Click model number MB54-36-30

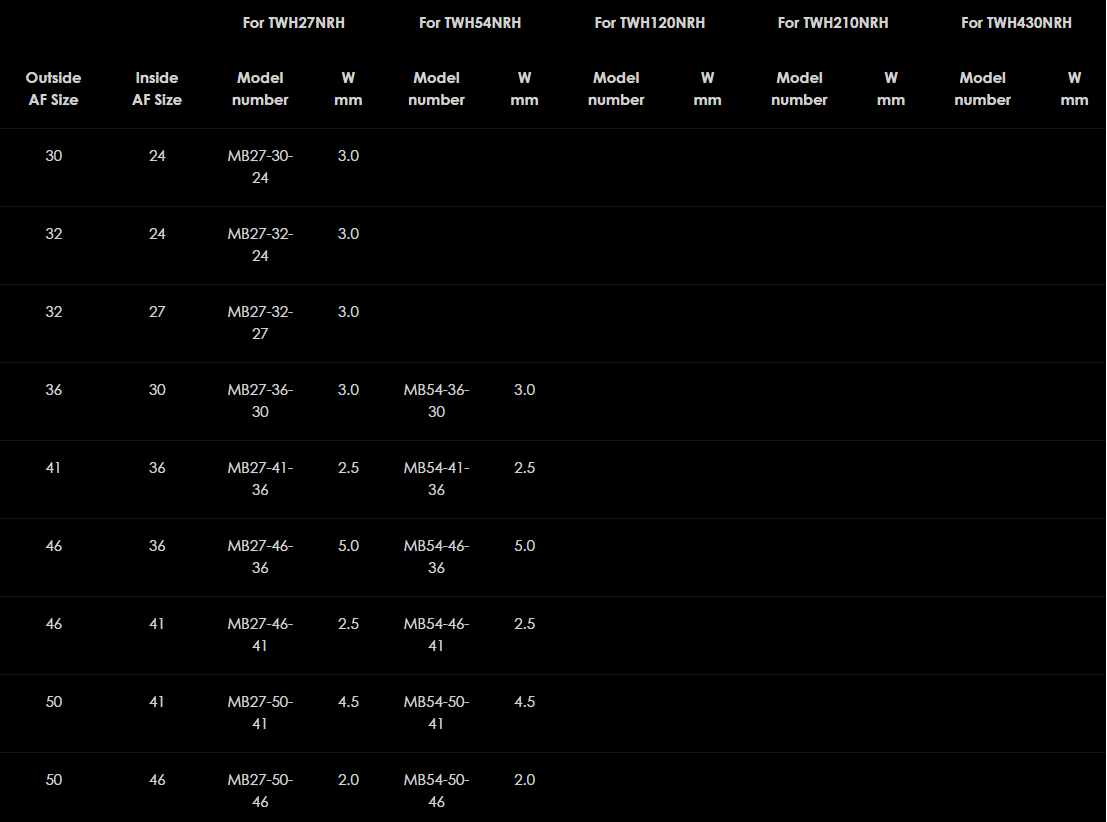tap(436, 401)
